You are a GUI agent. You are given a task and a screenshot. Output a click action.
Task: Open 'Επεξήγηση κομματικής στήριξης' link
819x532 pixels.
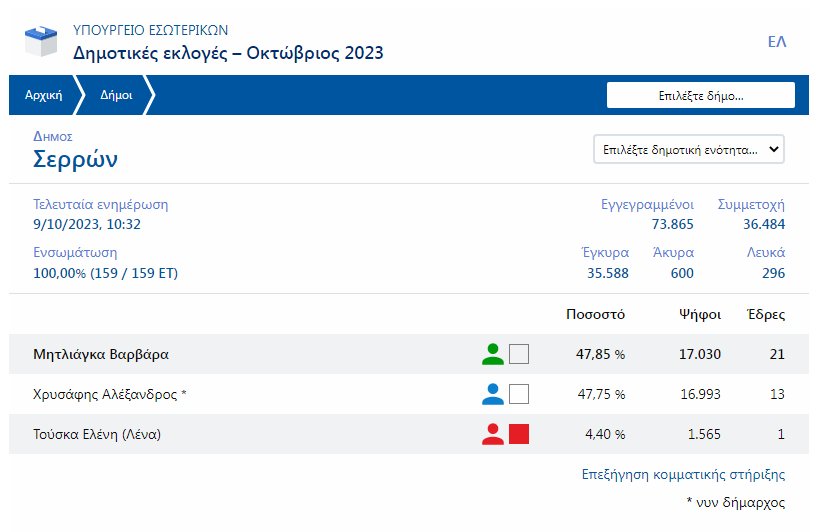tap(683, 475)
